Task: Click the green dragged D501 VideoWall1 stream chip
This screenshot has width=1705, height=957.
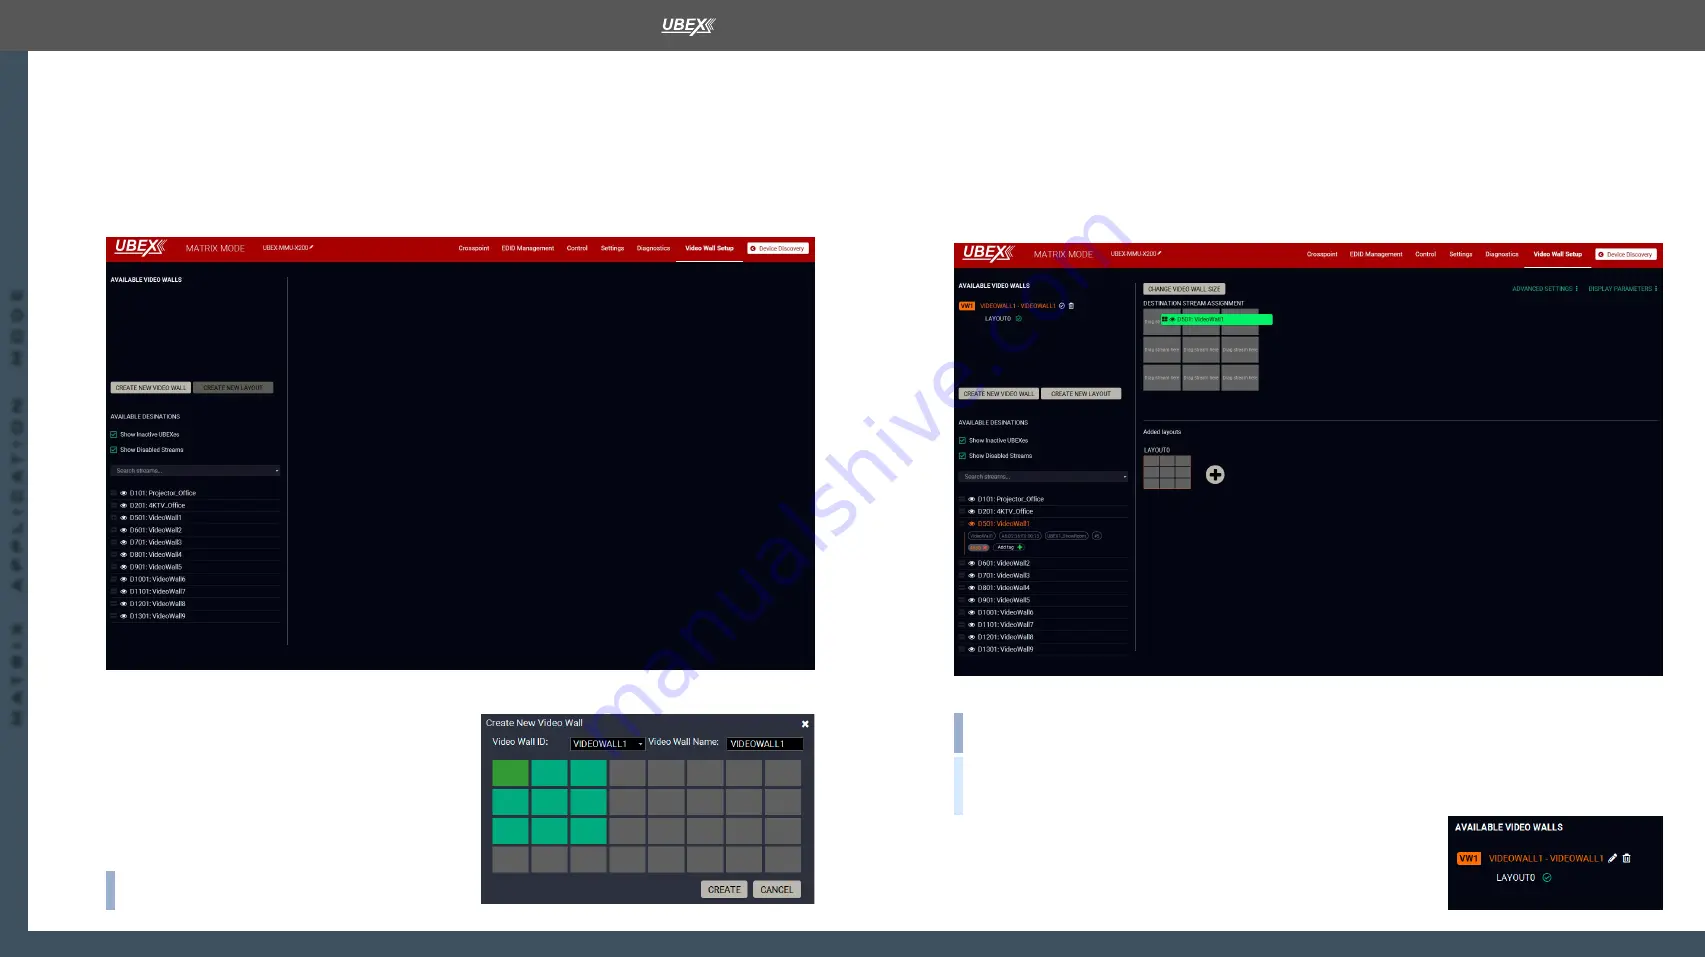Action: pos(1217,320)
